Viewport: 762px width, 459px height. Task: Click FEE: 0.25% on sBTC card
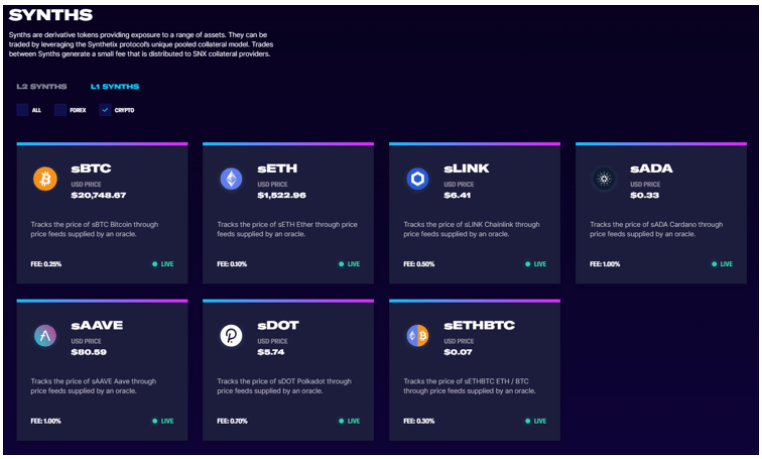(46, 264)
